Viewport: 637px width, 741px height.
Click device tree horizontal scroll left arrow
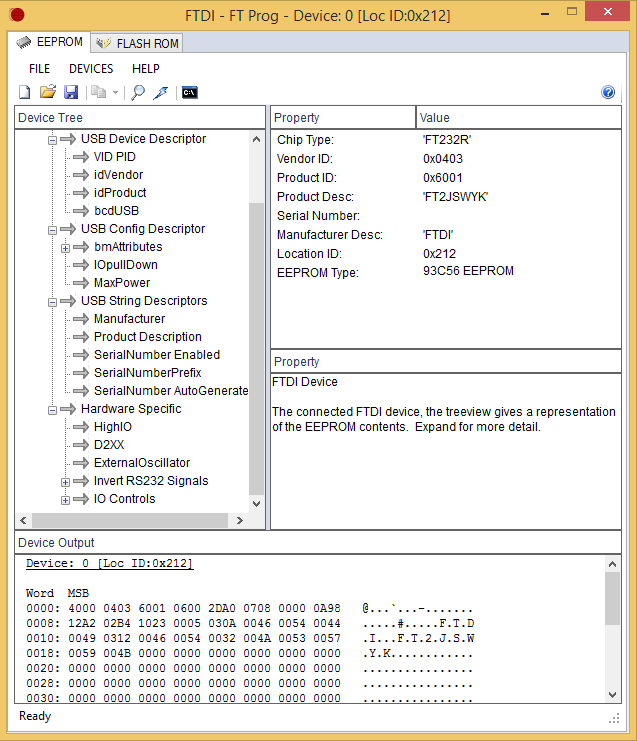(x=23, y=520)
